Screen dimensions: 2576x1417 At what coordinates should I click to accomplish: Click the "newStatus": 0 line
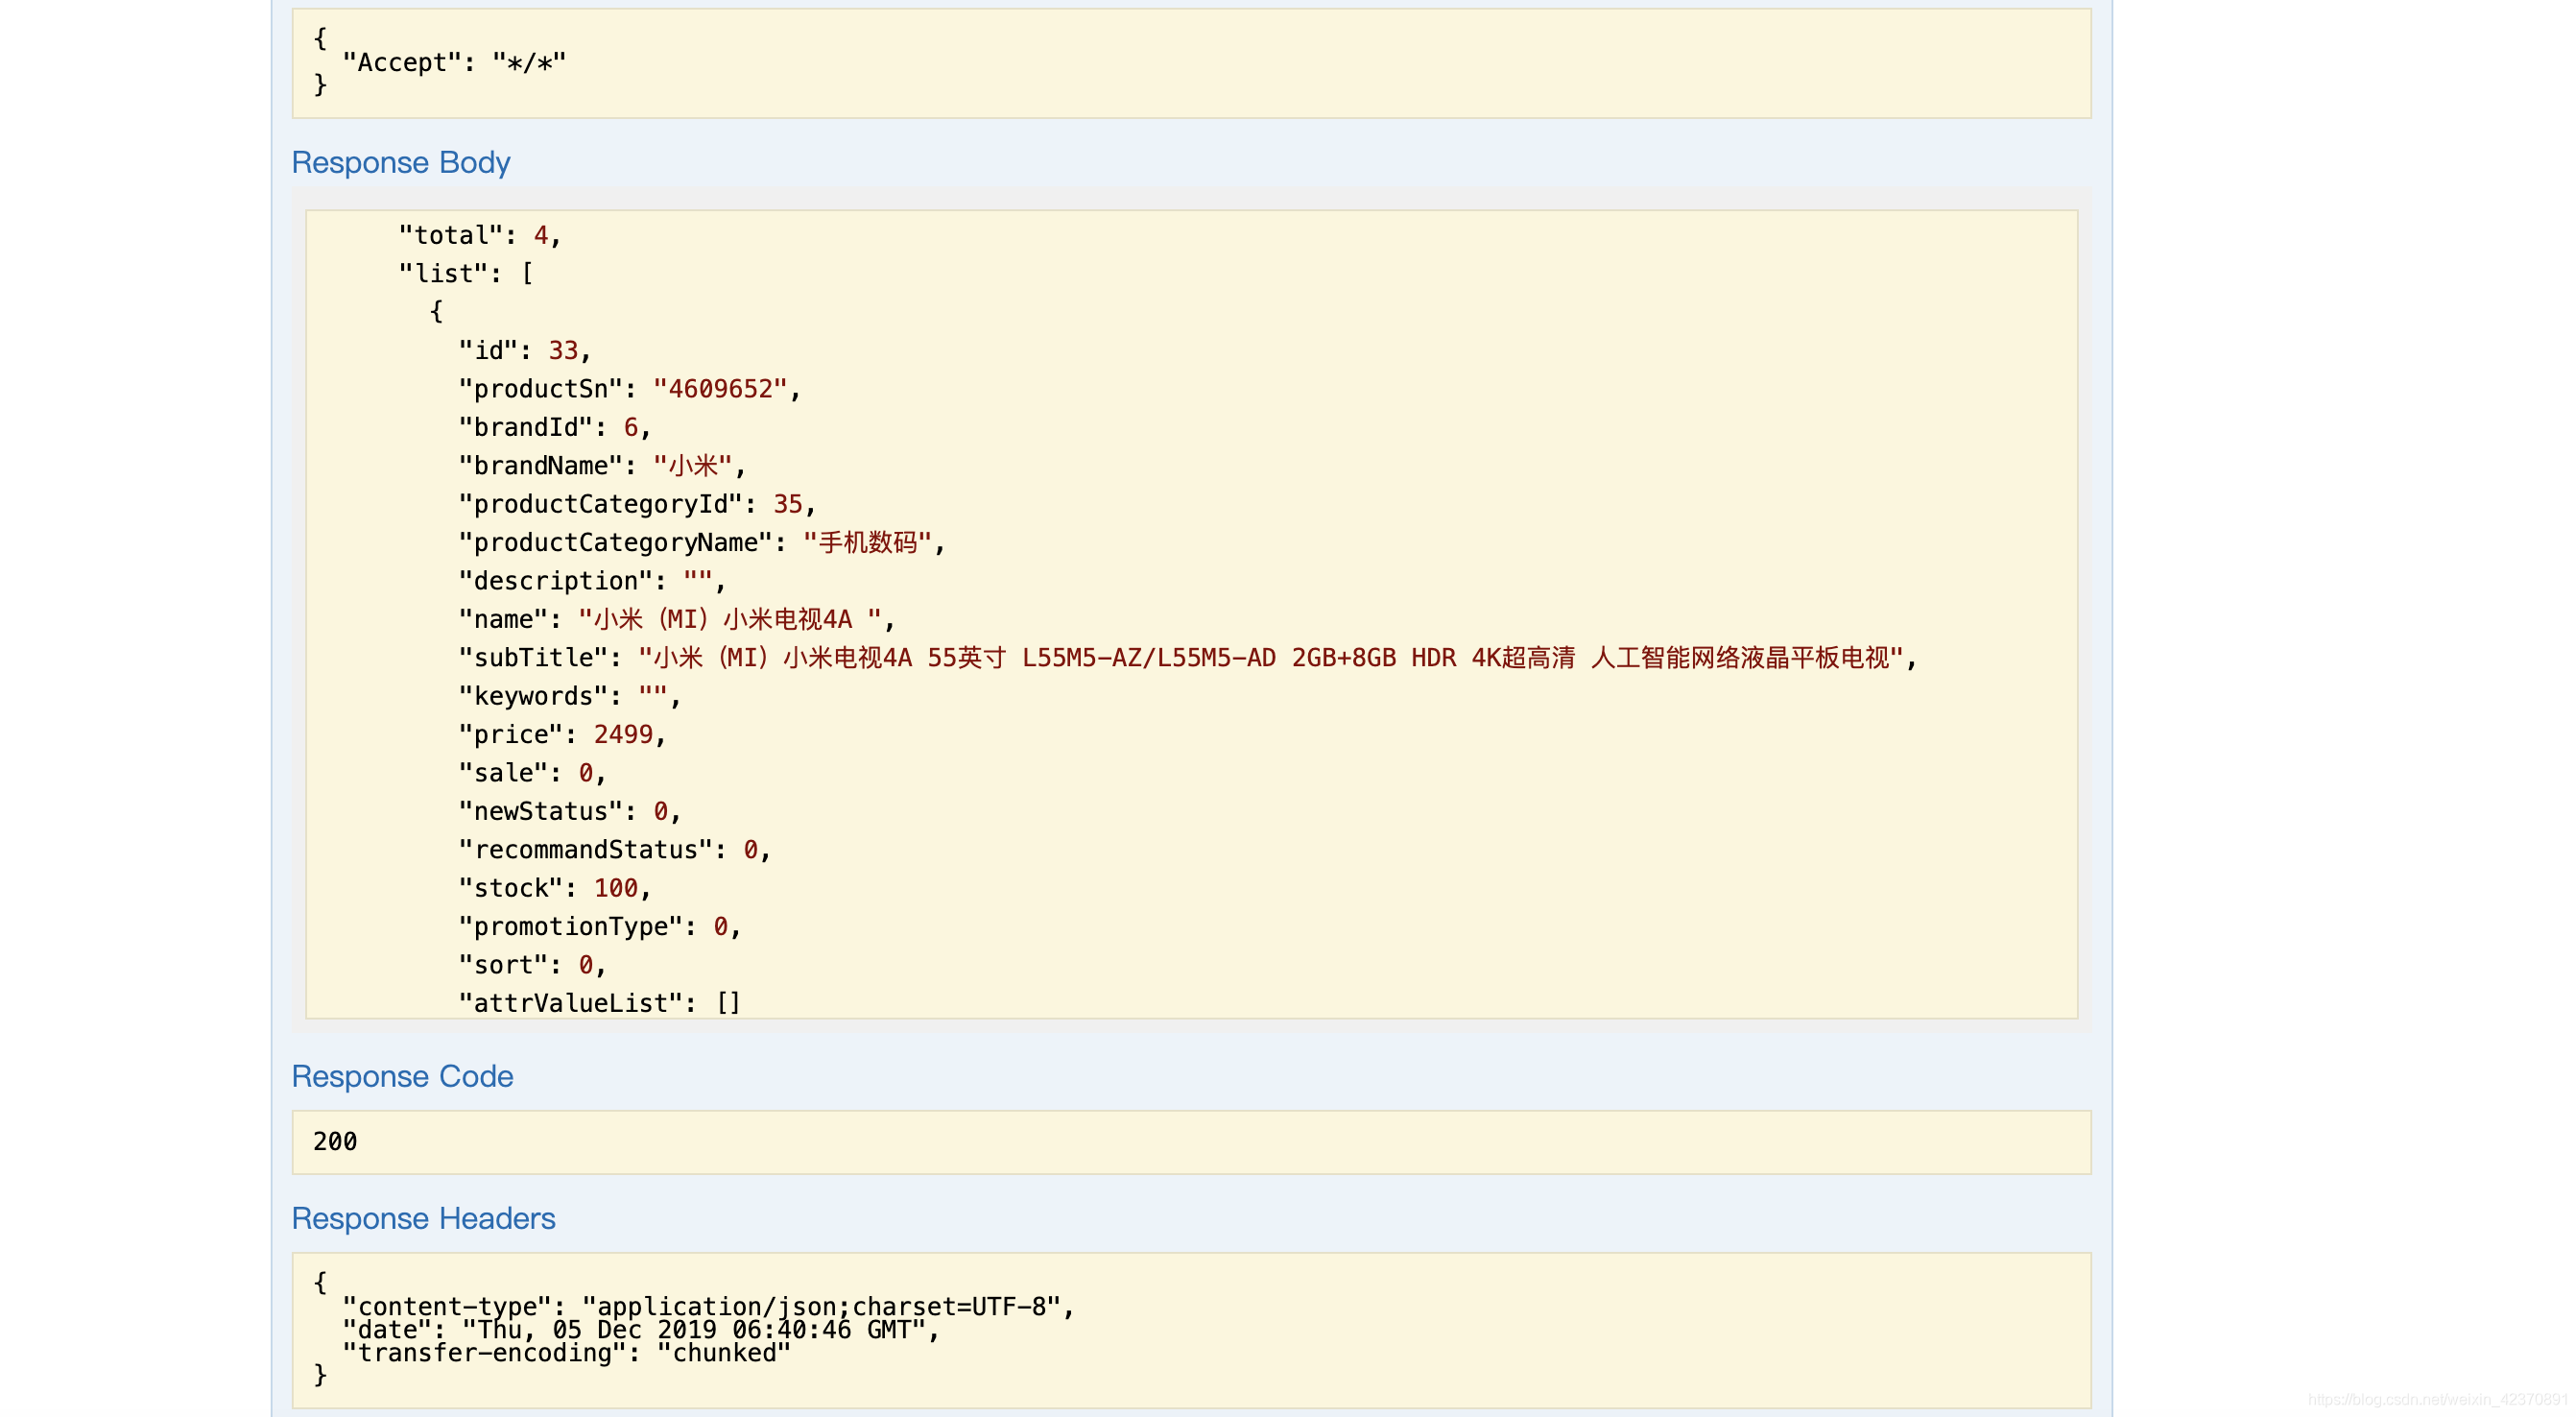point(570,812)
